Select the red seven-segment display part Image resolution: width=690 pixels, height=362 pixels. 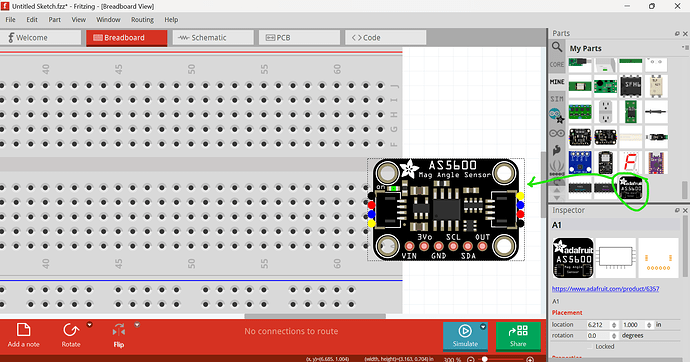[631, 162]
